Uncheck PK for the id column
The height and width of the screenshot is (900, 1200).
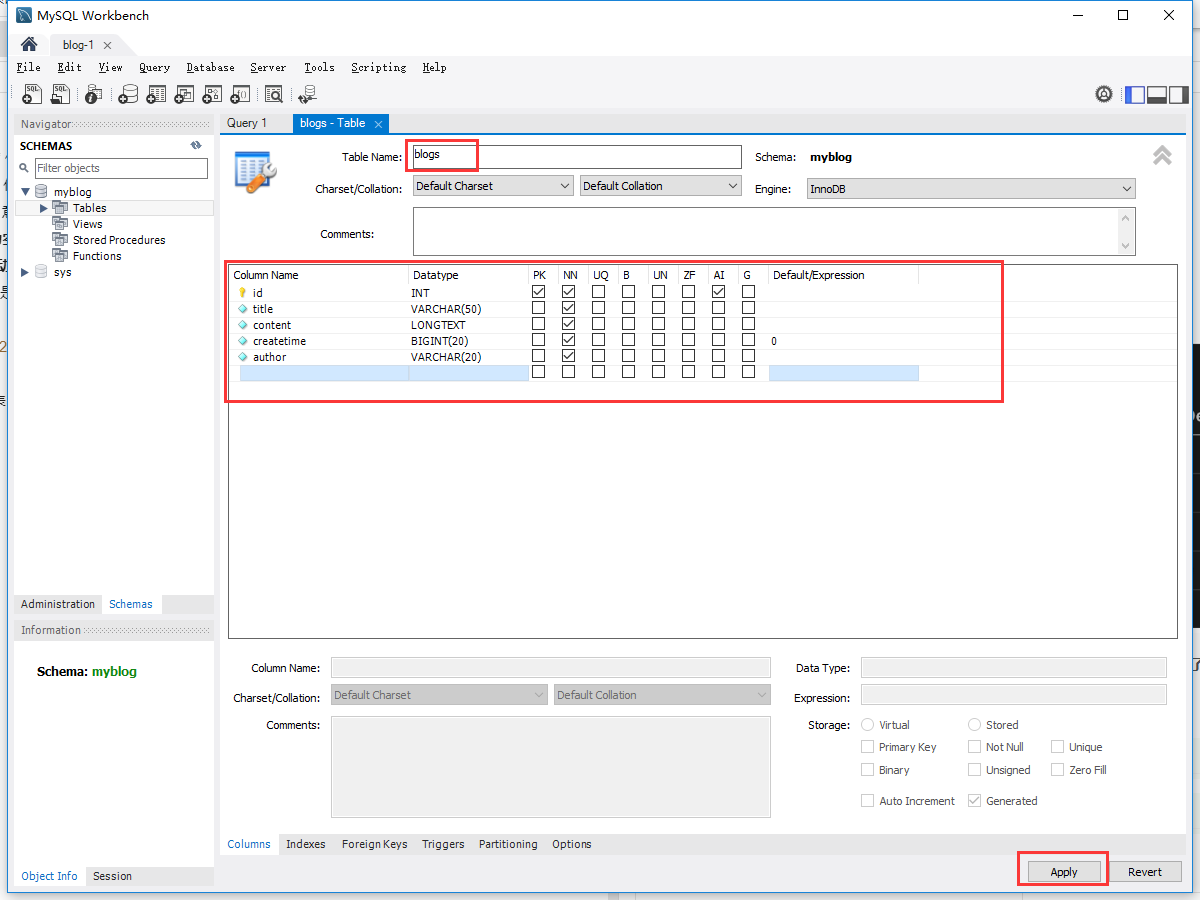click(539, 292)
